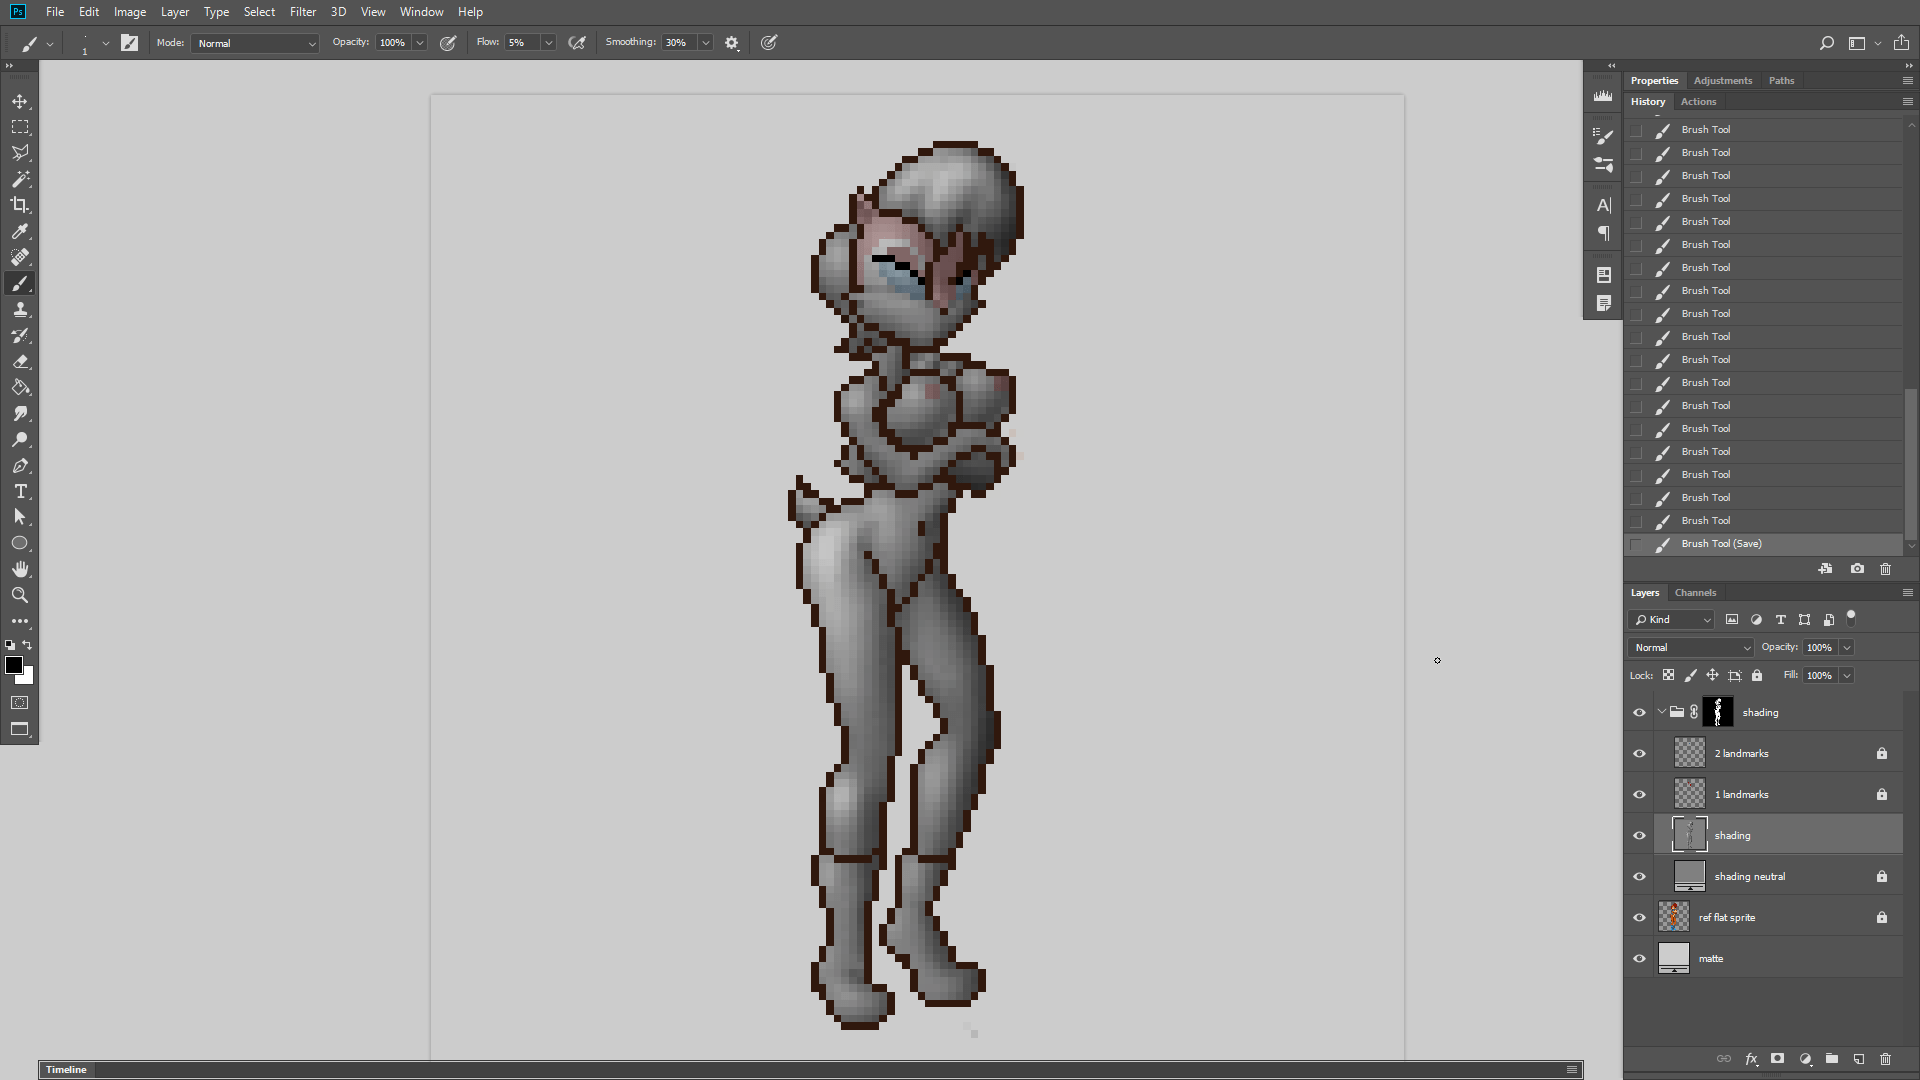The height and width of the screenshot is (1080, 1920).
Task: Toggle visibility of ref flat sprite layer
Action: point(1639,917)
